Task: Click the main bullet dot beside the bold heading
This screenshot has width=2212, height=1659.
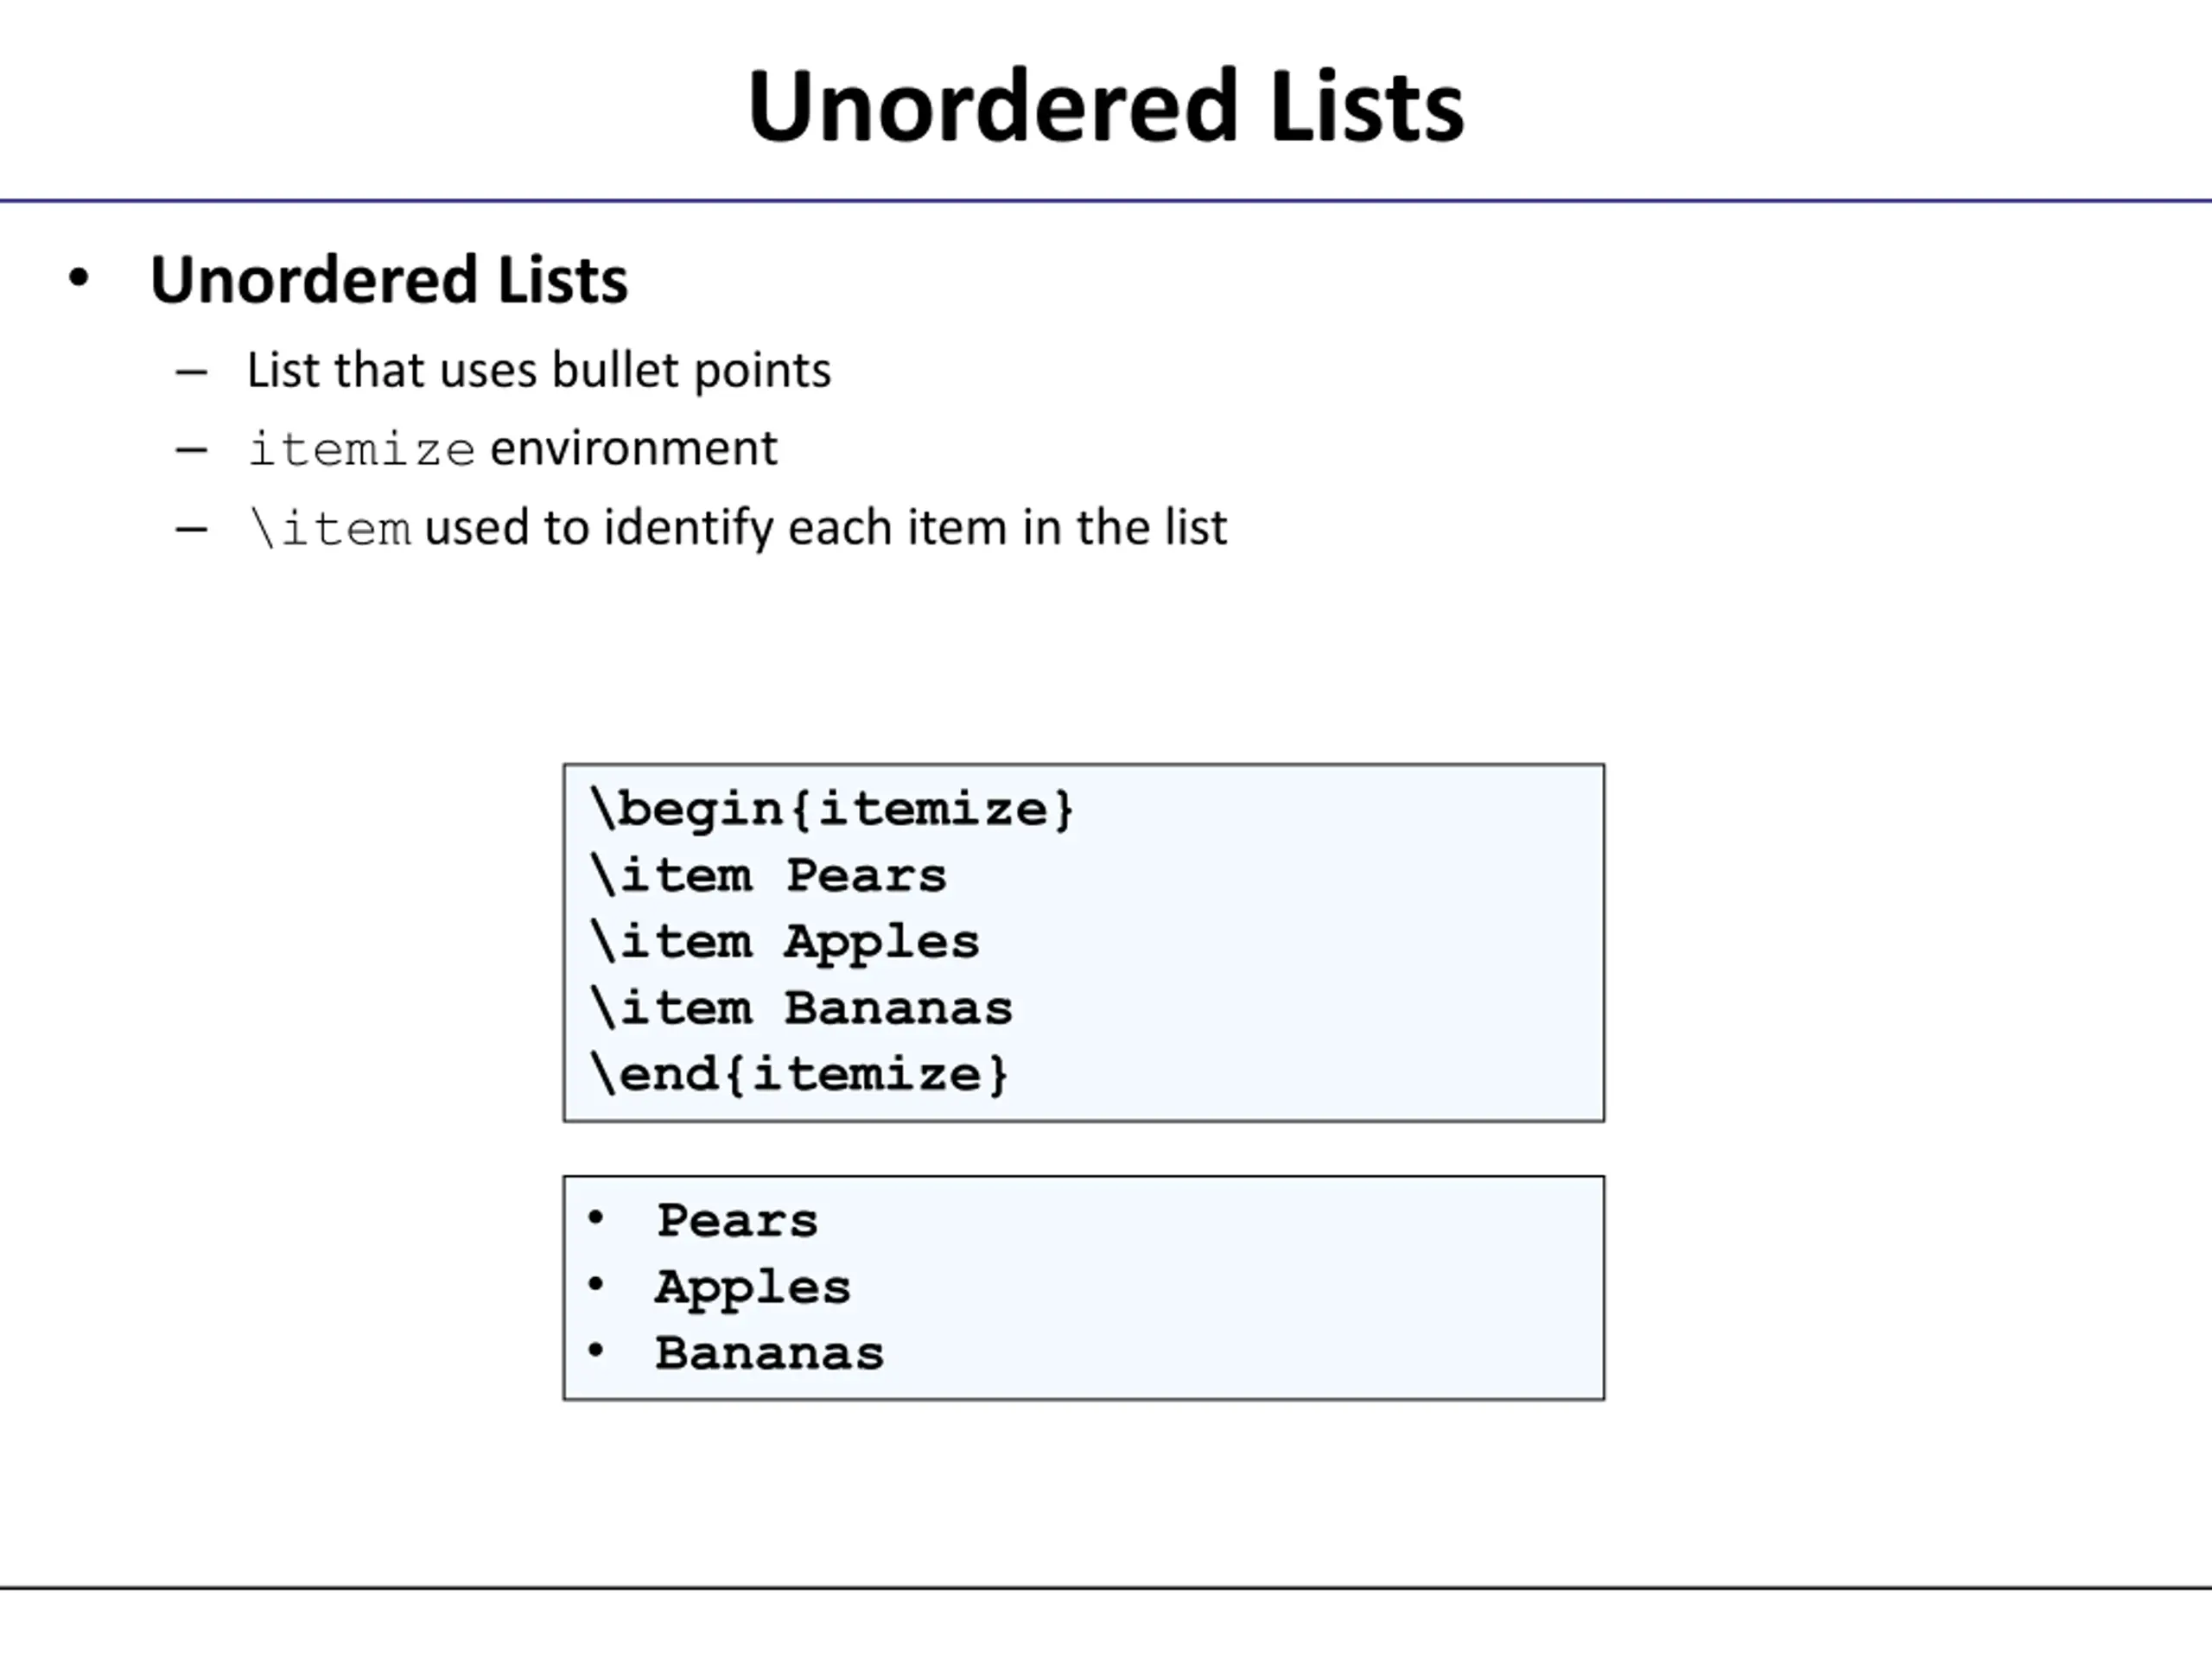Action: (79, 278)
